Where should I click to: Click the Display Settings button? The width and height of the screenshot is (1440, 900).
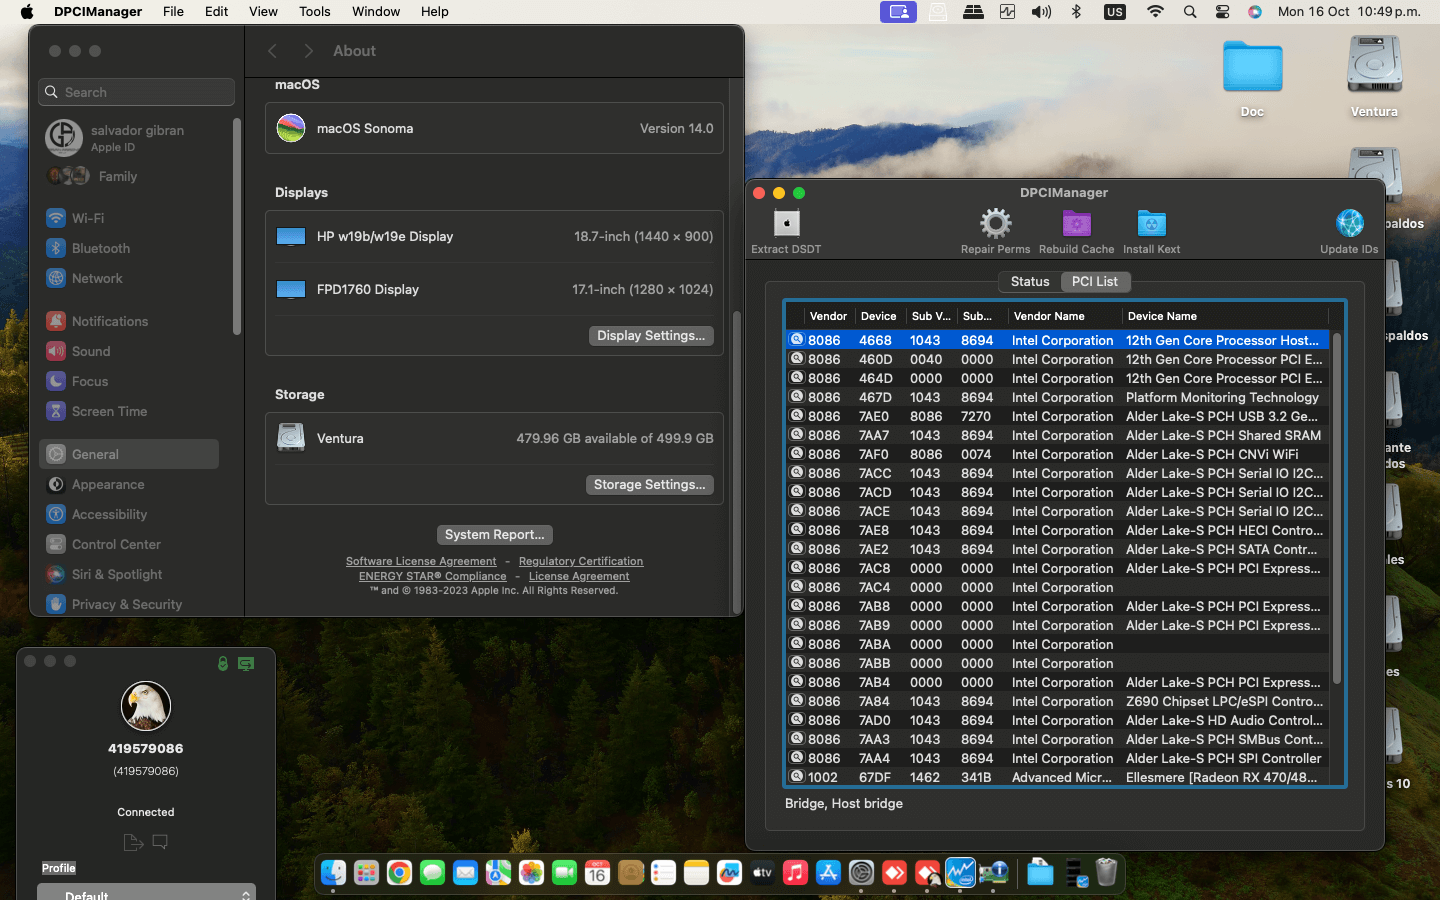pyautogui.click(x=650, y=336)
